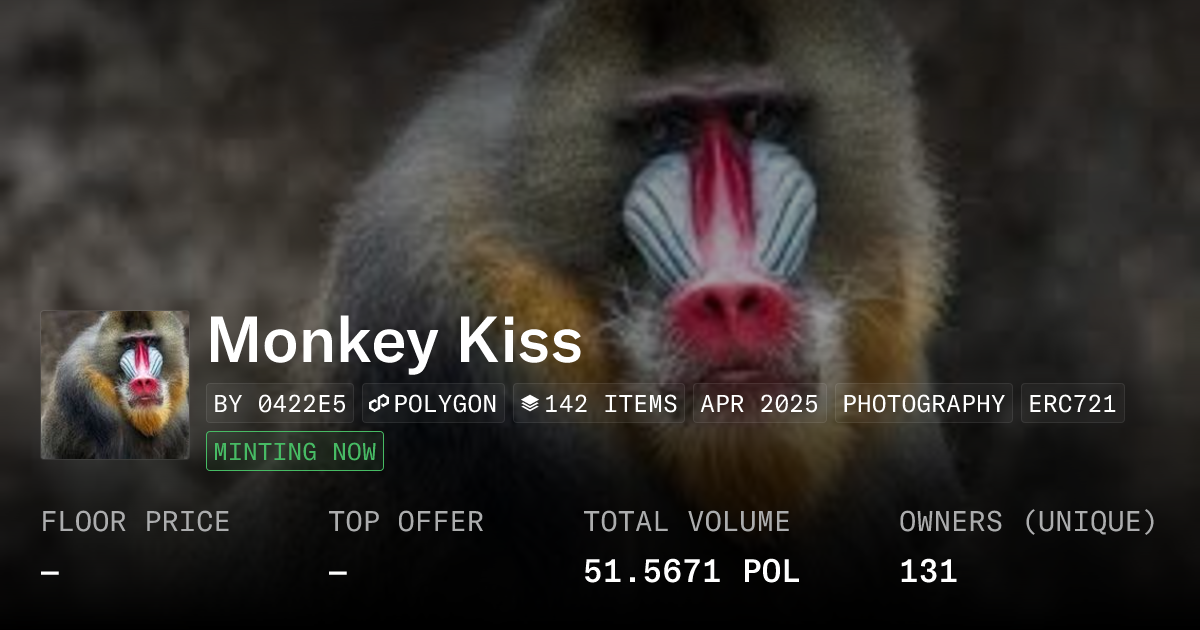Click the APR 2025 date badge
1200x630 pixels.
[760, 403]
